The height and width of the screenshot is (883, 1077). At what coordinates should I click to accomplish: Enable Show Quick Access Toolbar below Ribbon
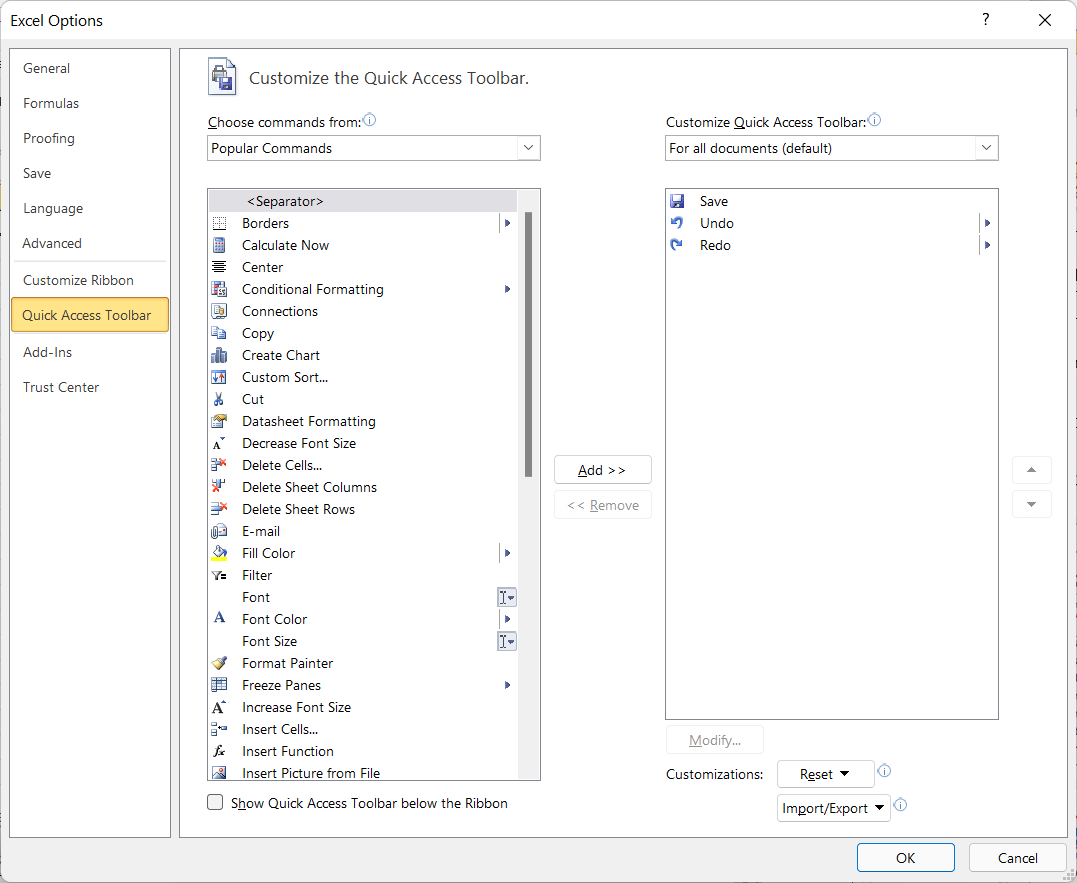[215, 802]
